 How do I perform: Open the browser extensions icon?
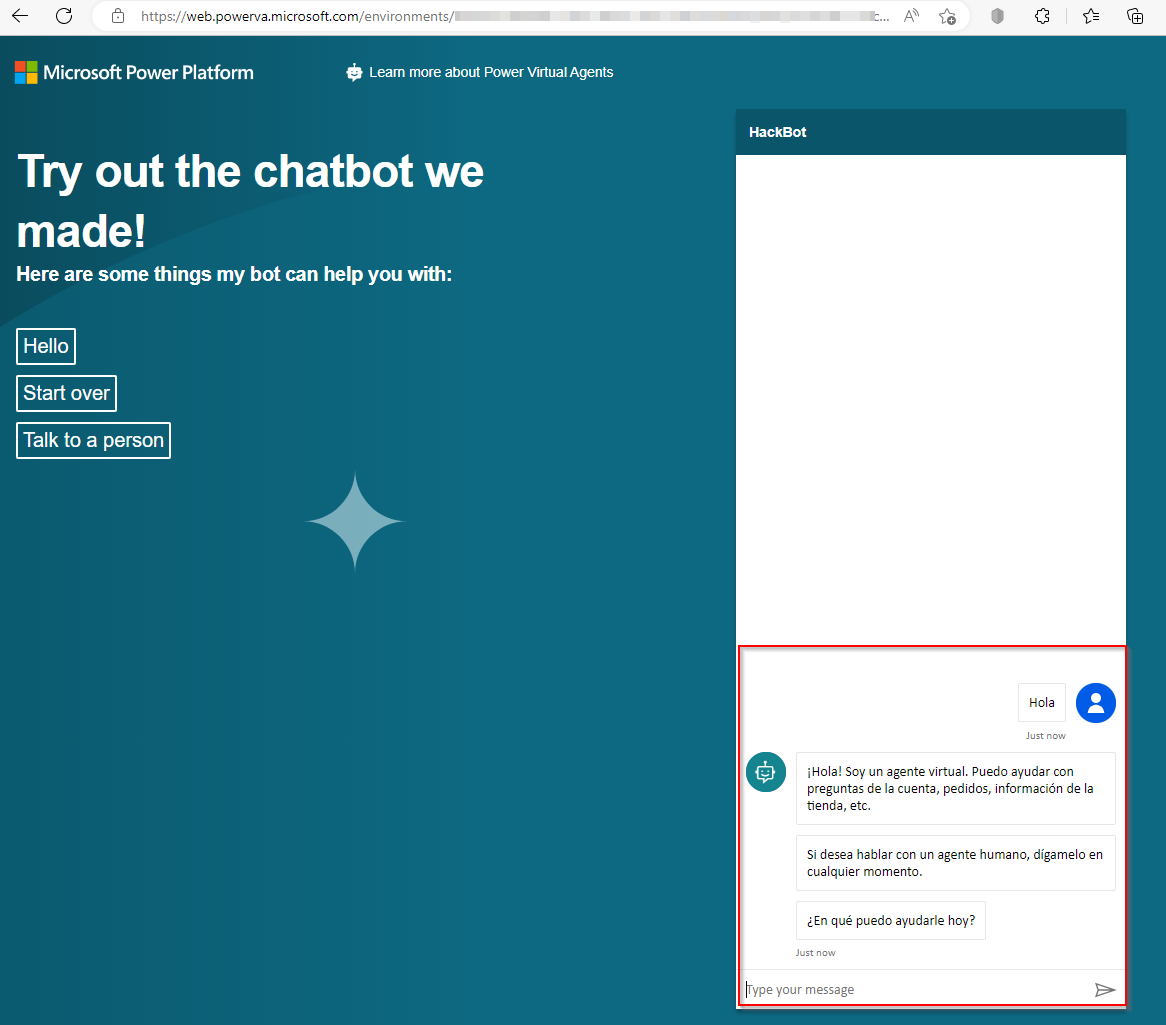click(1042, 16)
